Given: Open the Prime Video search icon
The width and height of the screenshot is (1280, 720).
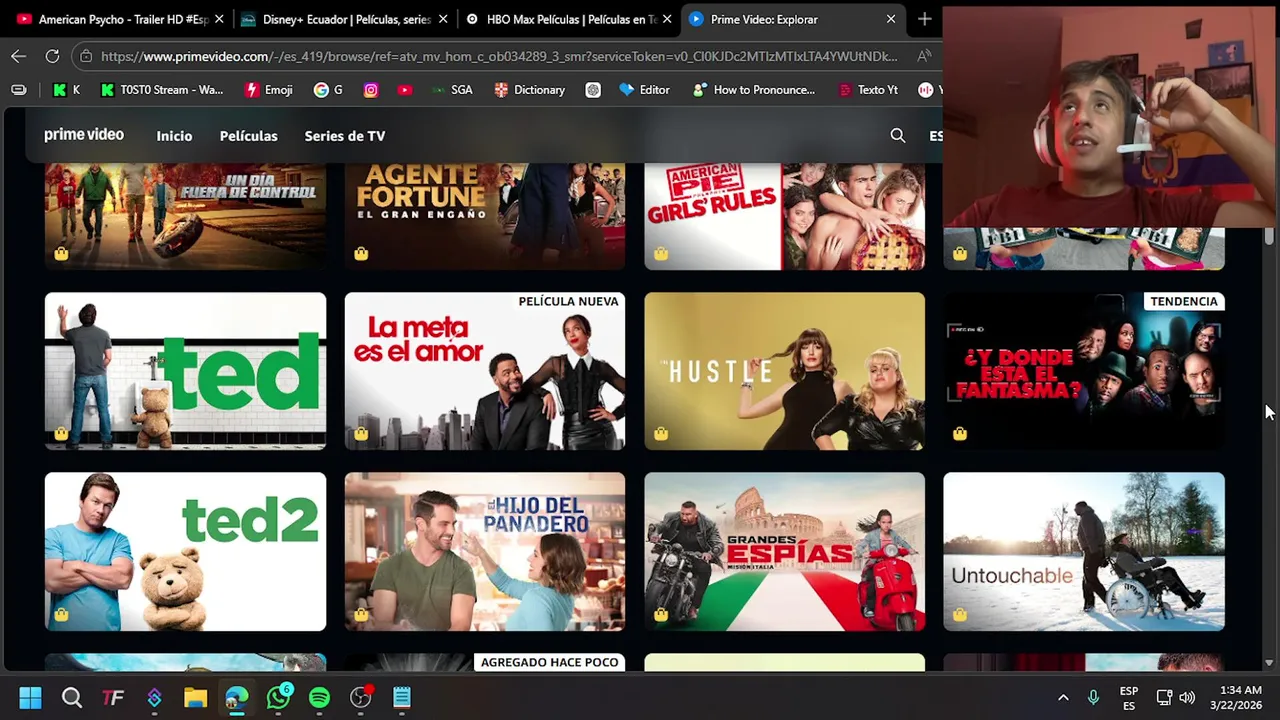Looking at the screenshot, I should coord(897,135).
